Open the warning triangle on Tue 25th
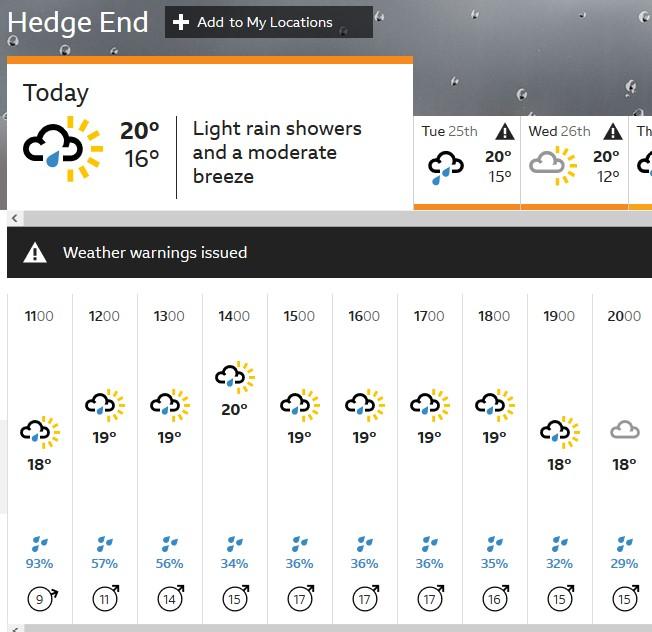652x632 pixels. (505, 131)
